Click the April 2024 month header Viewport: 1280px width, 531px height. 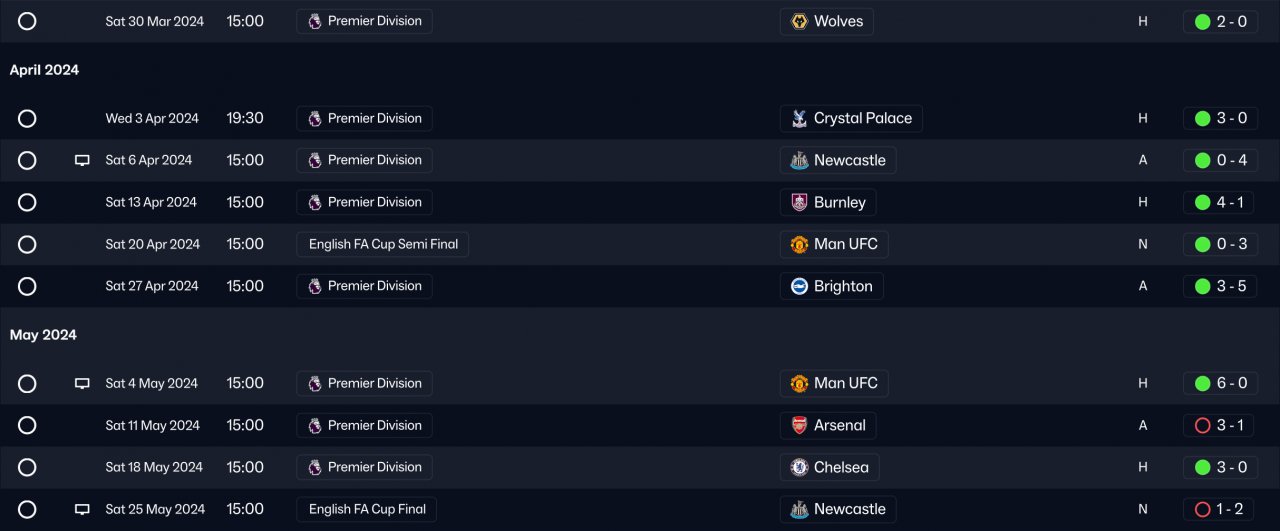[44, 70]
